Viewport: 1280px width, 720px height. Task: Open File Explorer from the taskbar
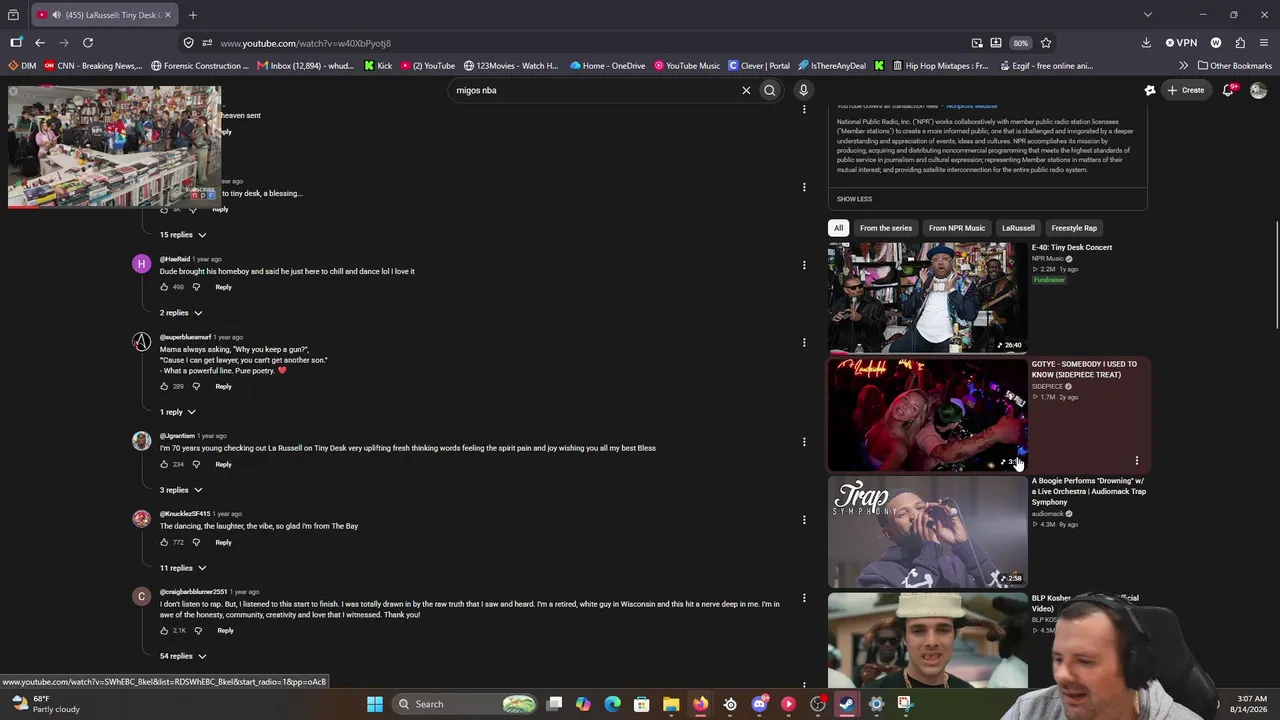(x=671, y=704)
